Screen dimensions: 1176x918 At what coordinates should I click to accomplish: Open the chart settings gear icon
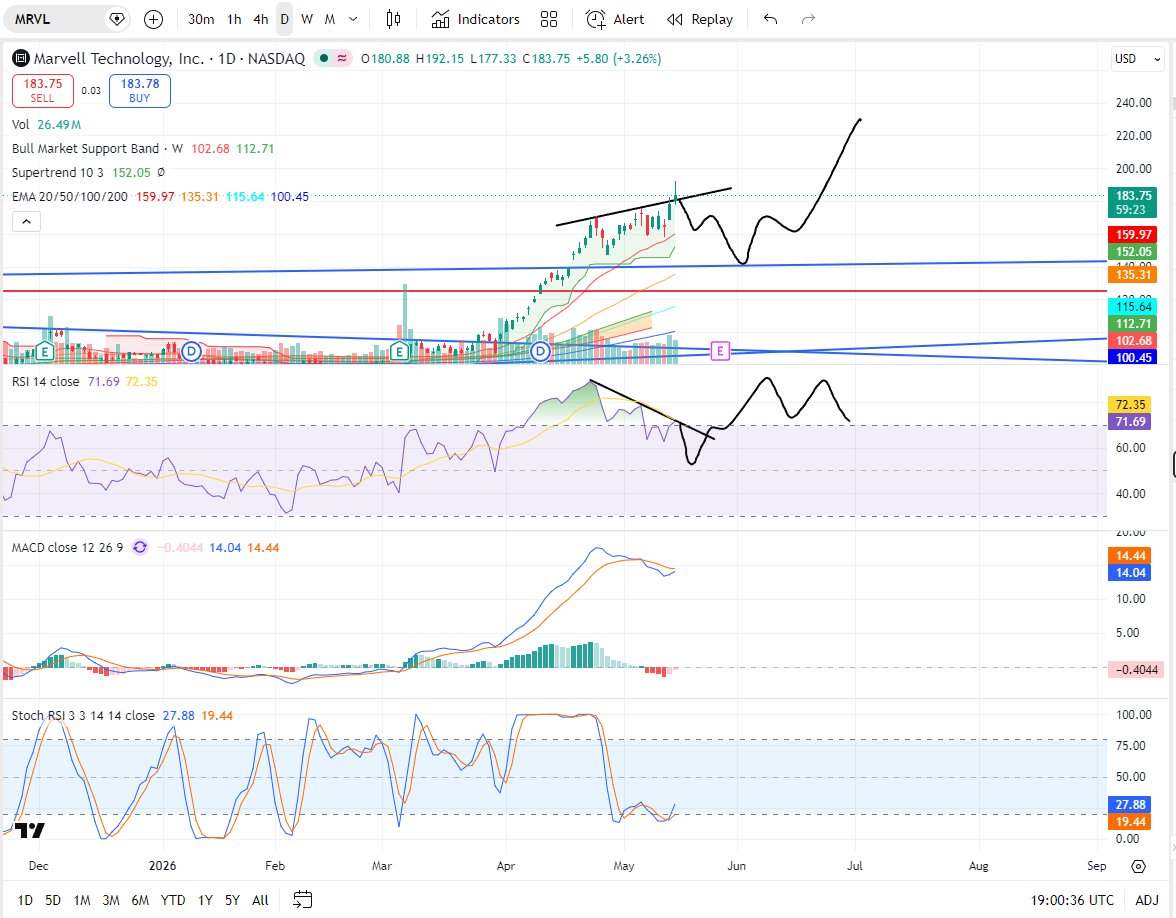pyautogui.click(x=1138, y=866)
